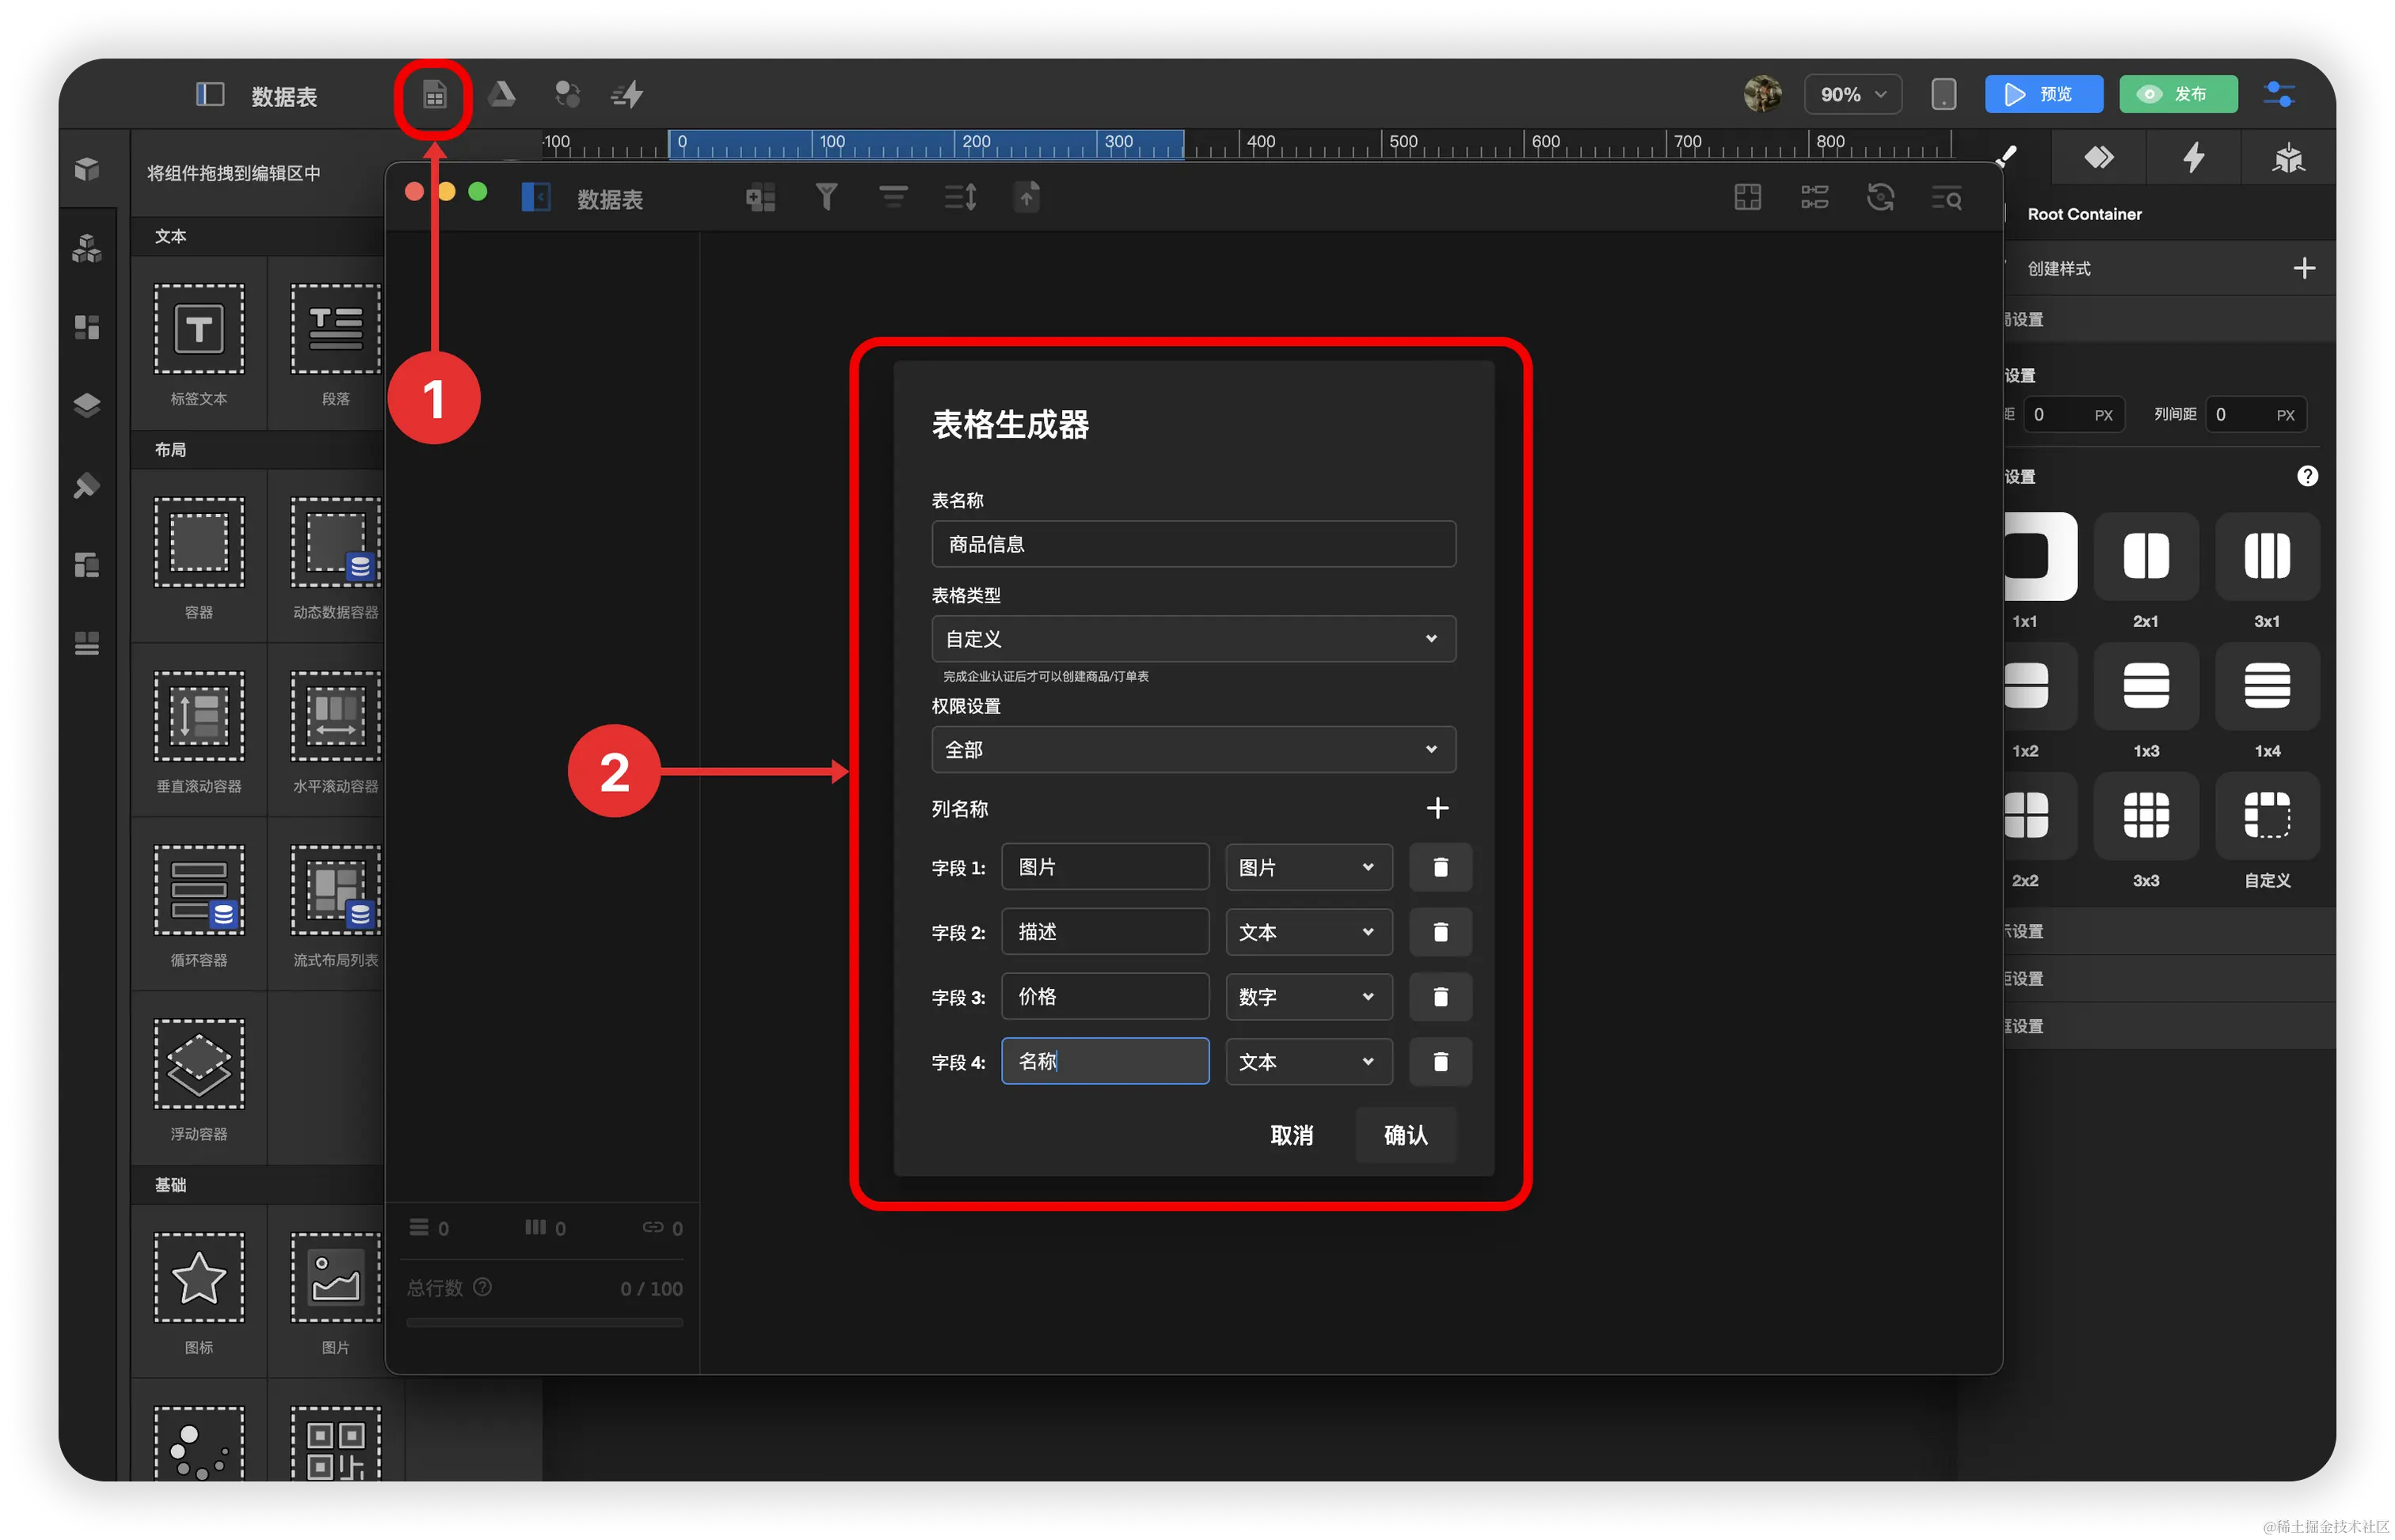Click the 表名称 input field
2395x1540 pixels.
tap(1193, 544)
